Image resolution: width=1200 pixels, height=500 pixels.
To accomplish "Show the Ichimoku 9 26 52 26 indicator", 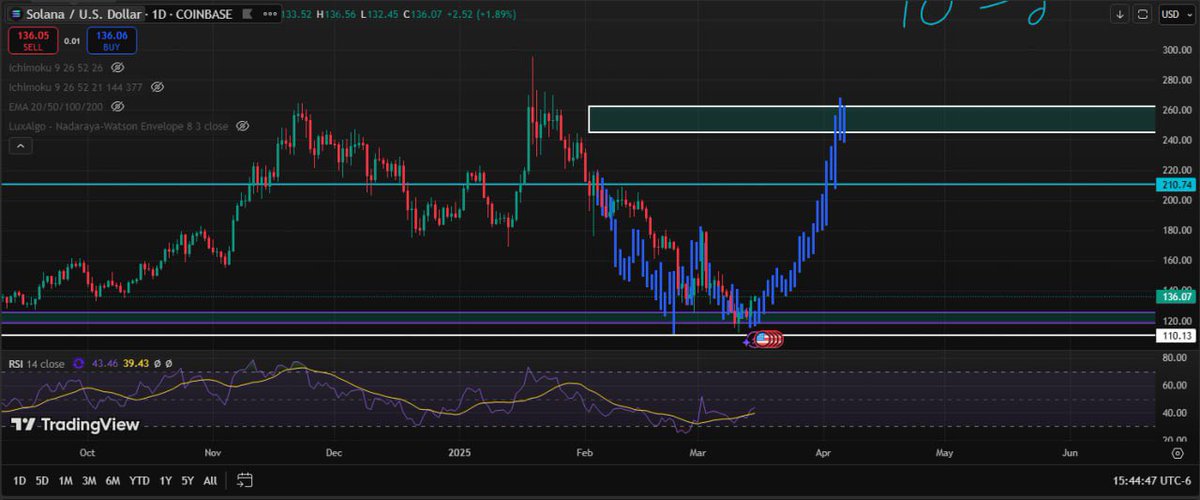I will (x=117, y=67).
